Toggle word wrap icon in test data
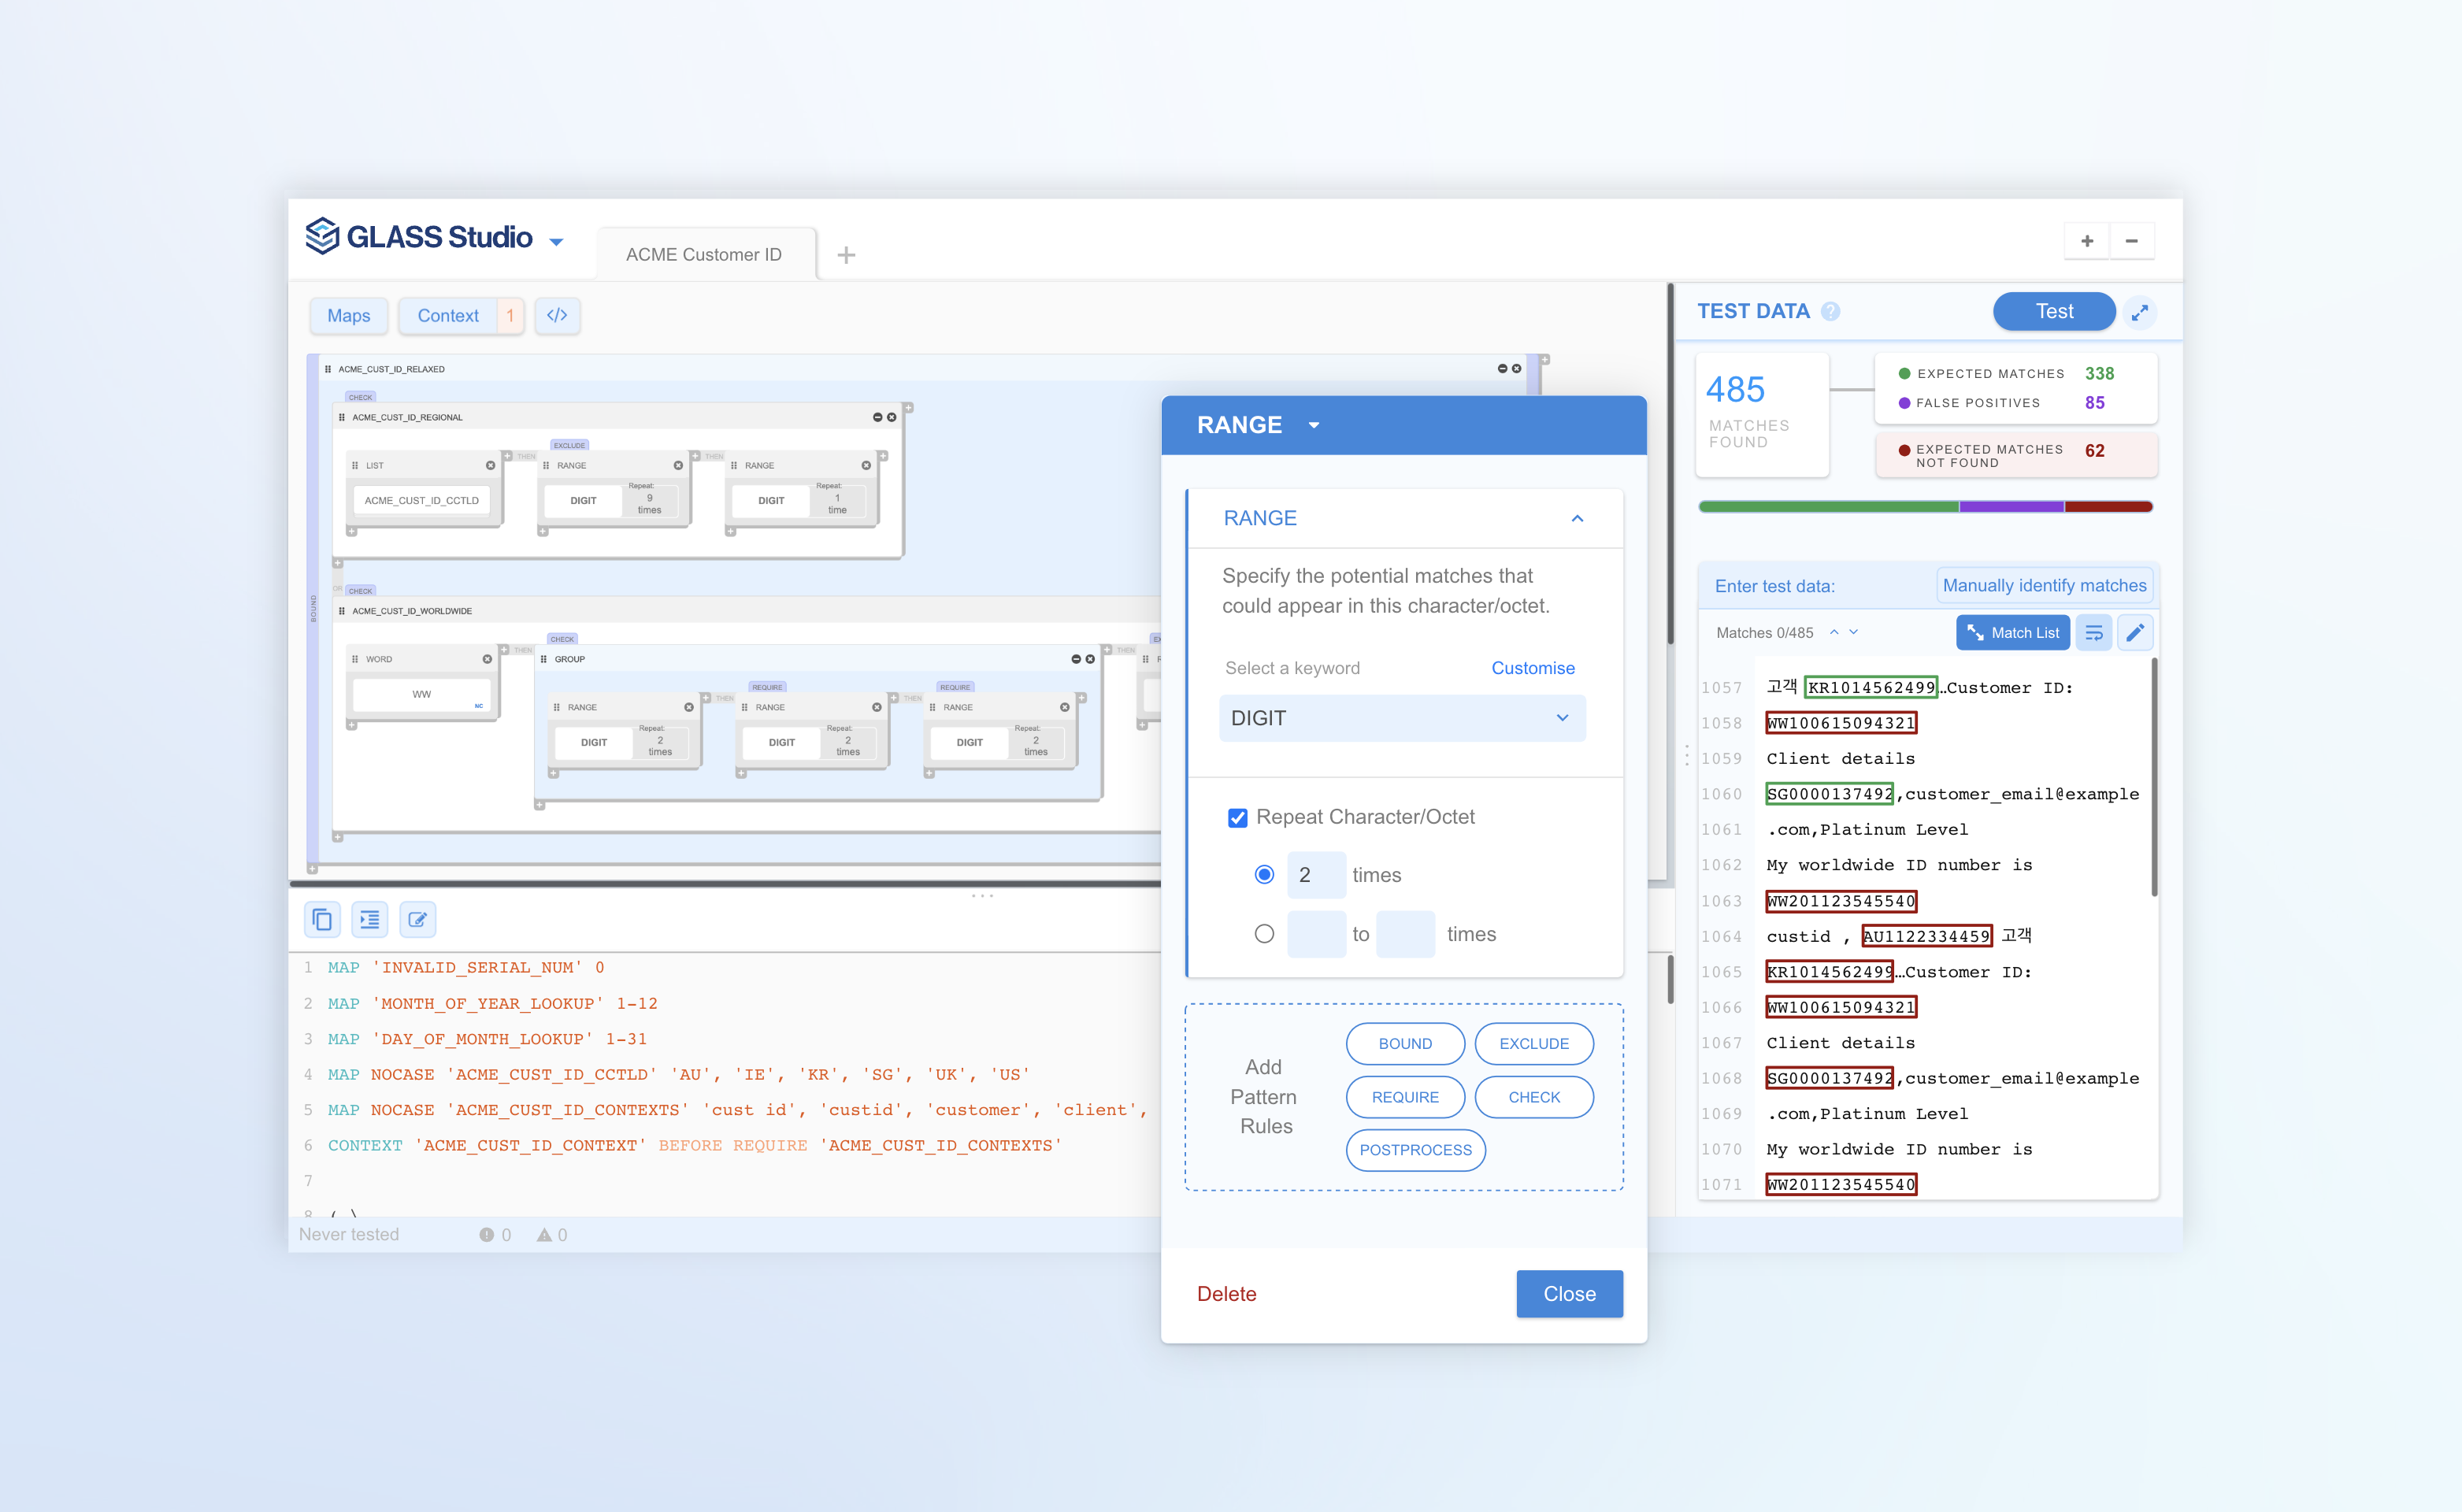The height and width of the screenshot is (1512, 2462). 2093,632
